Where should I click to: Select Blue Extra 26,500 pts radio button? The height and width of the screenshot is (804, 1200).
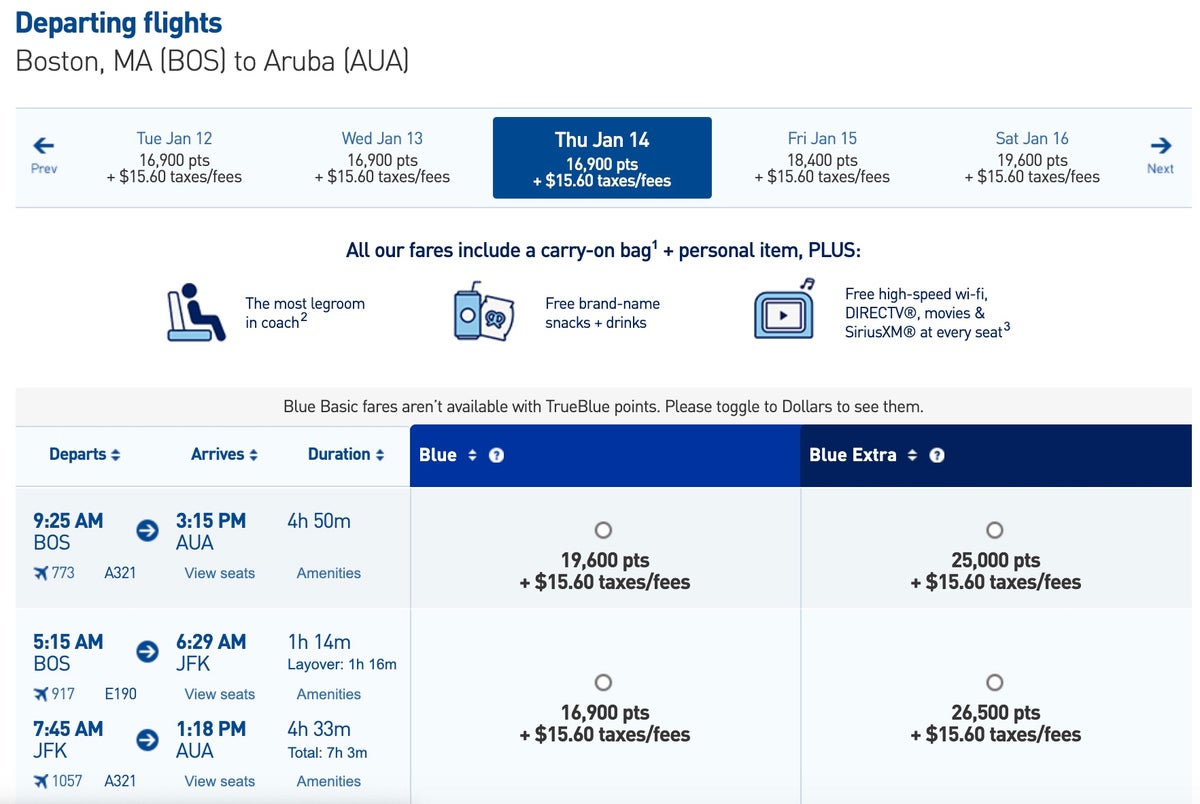(994, 682)
